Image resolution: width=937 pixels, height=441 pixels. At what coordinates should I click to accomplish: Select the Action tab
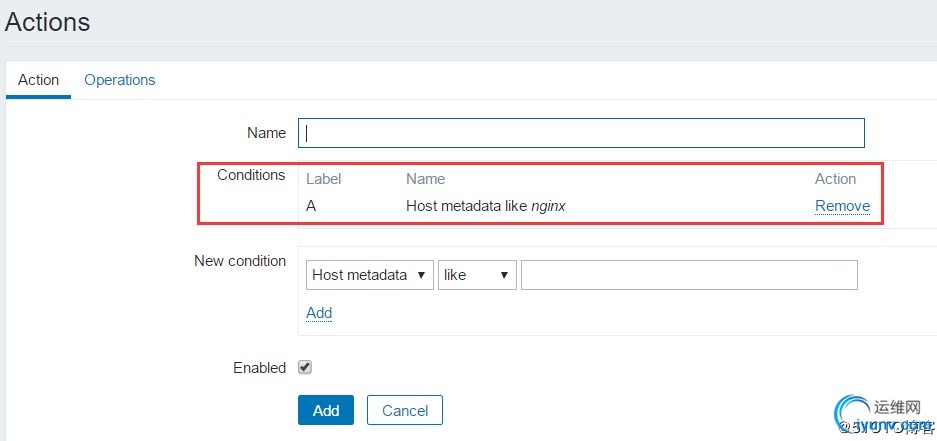pyautogui.click(x=38, y=80)
